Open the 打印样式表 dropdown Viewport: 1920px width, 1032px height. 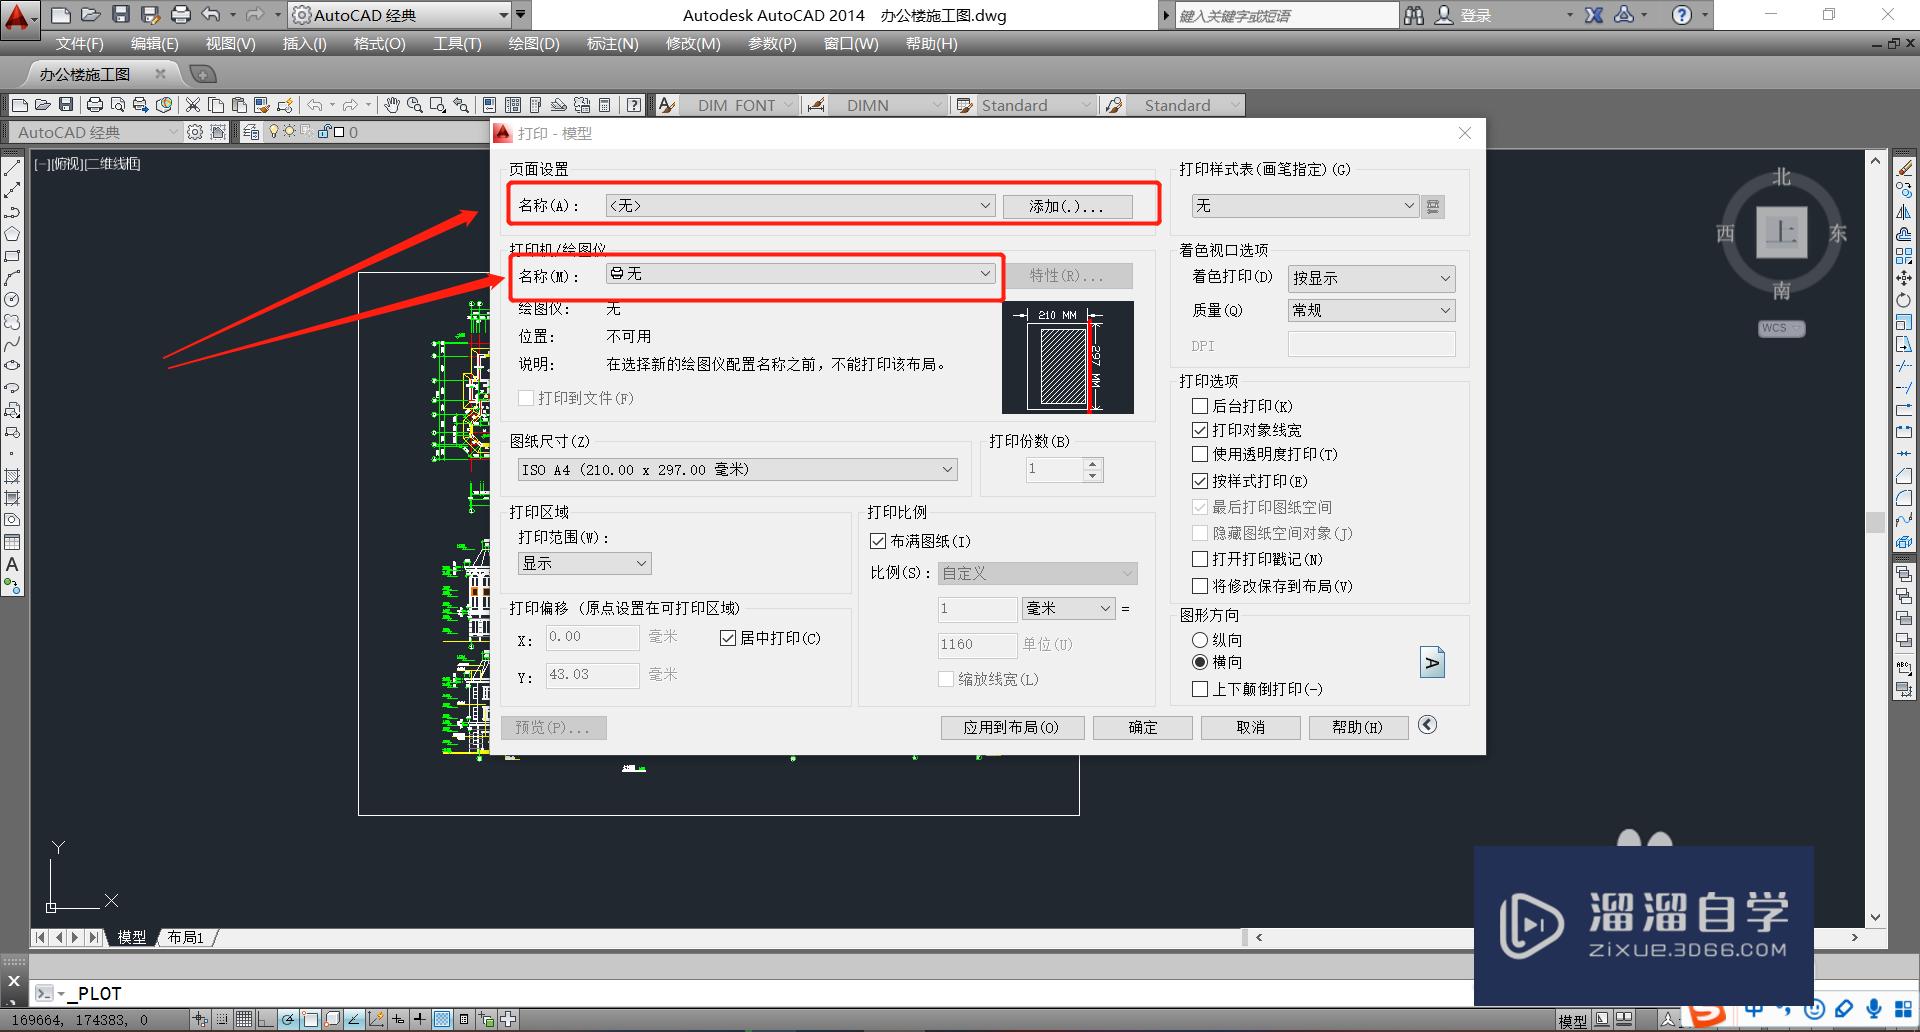(1305, 205)
